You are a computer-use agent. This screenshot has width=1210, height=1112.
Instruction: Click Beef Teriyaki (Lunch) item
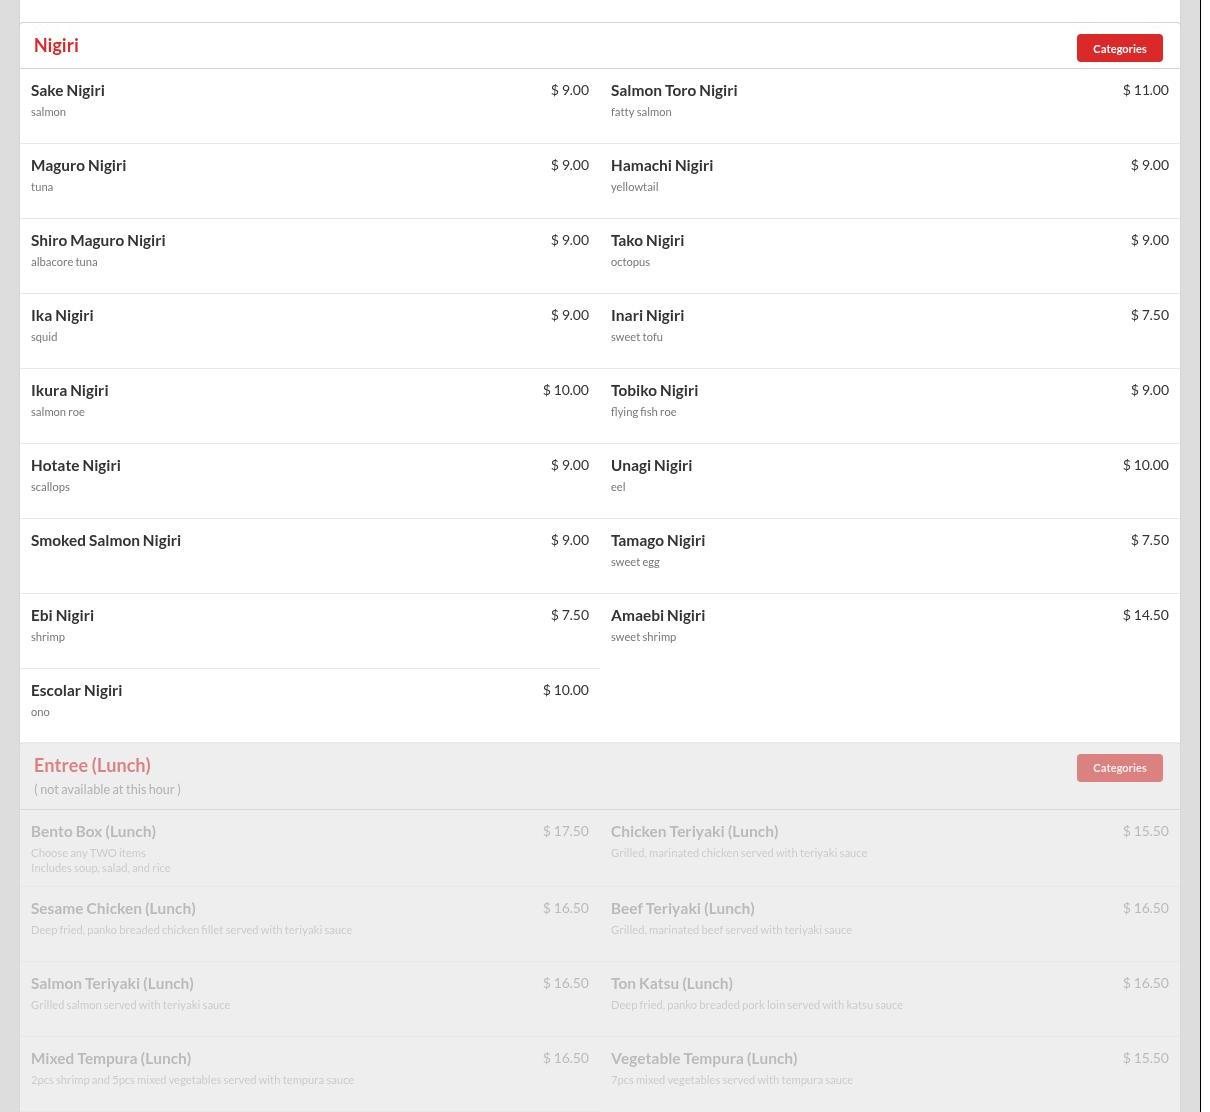pyautogui.click(x=890, y=924)
